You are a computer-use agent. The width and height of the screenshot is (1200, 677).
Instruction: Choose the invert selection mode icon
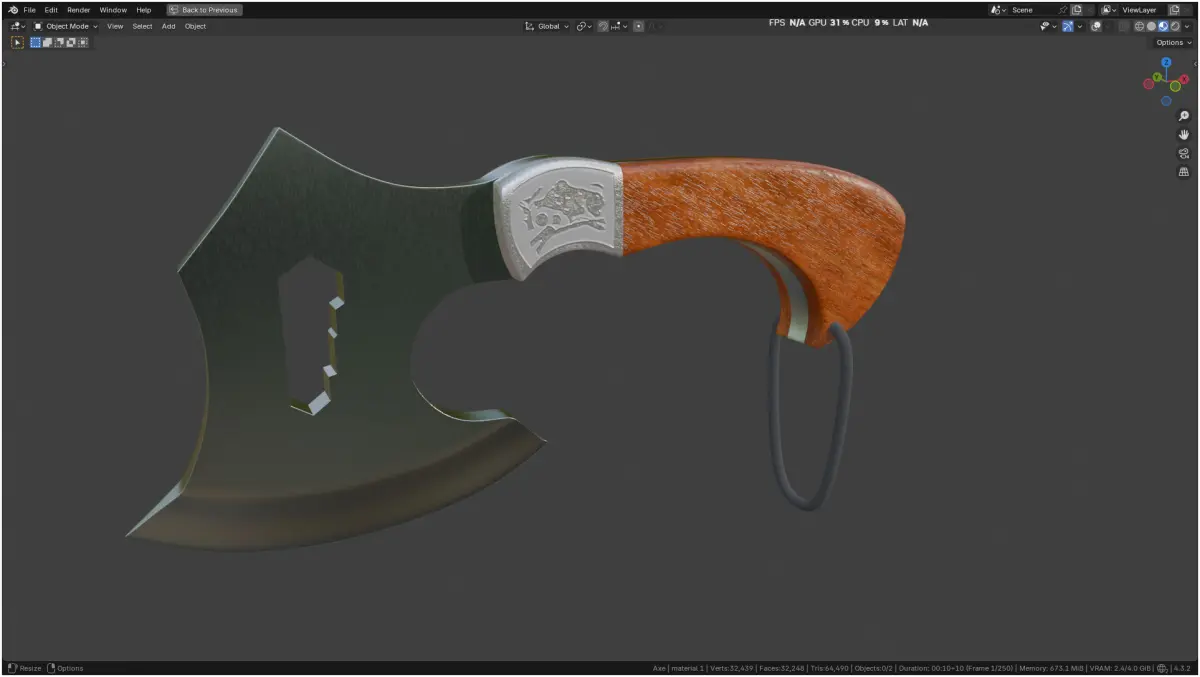[72, 42]
